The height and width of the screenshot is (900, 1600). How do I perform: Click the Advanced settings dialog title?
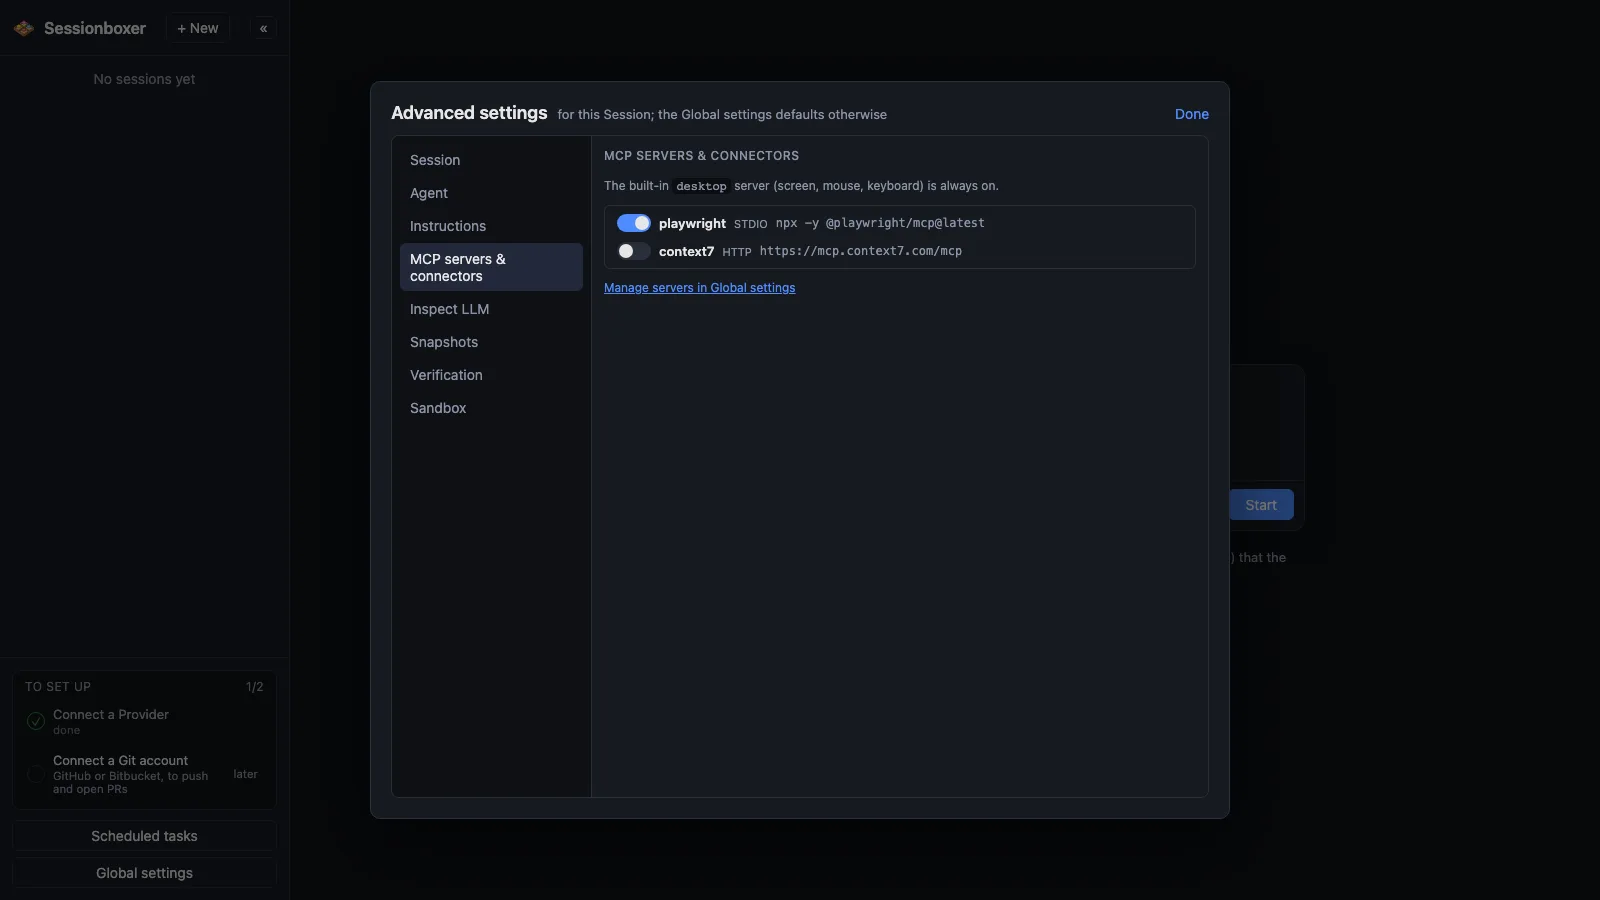469,113
